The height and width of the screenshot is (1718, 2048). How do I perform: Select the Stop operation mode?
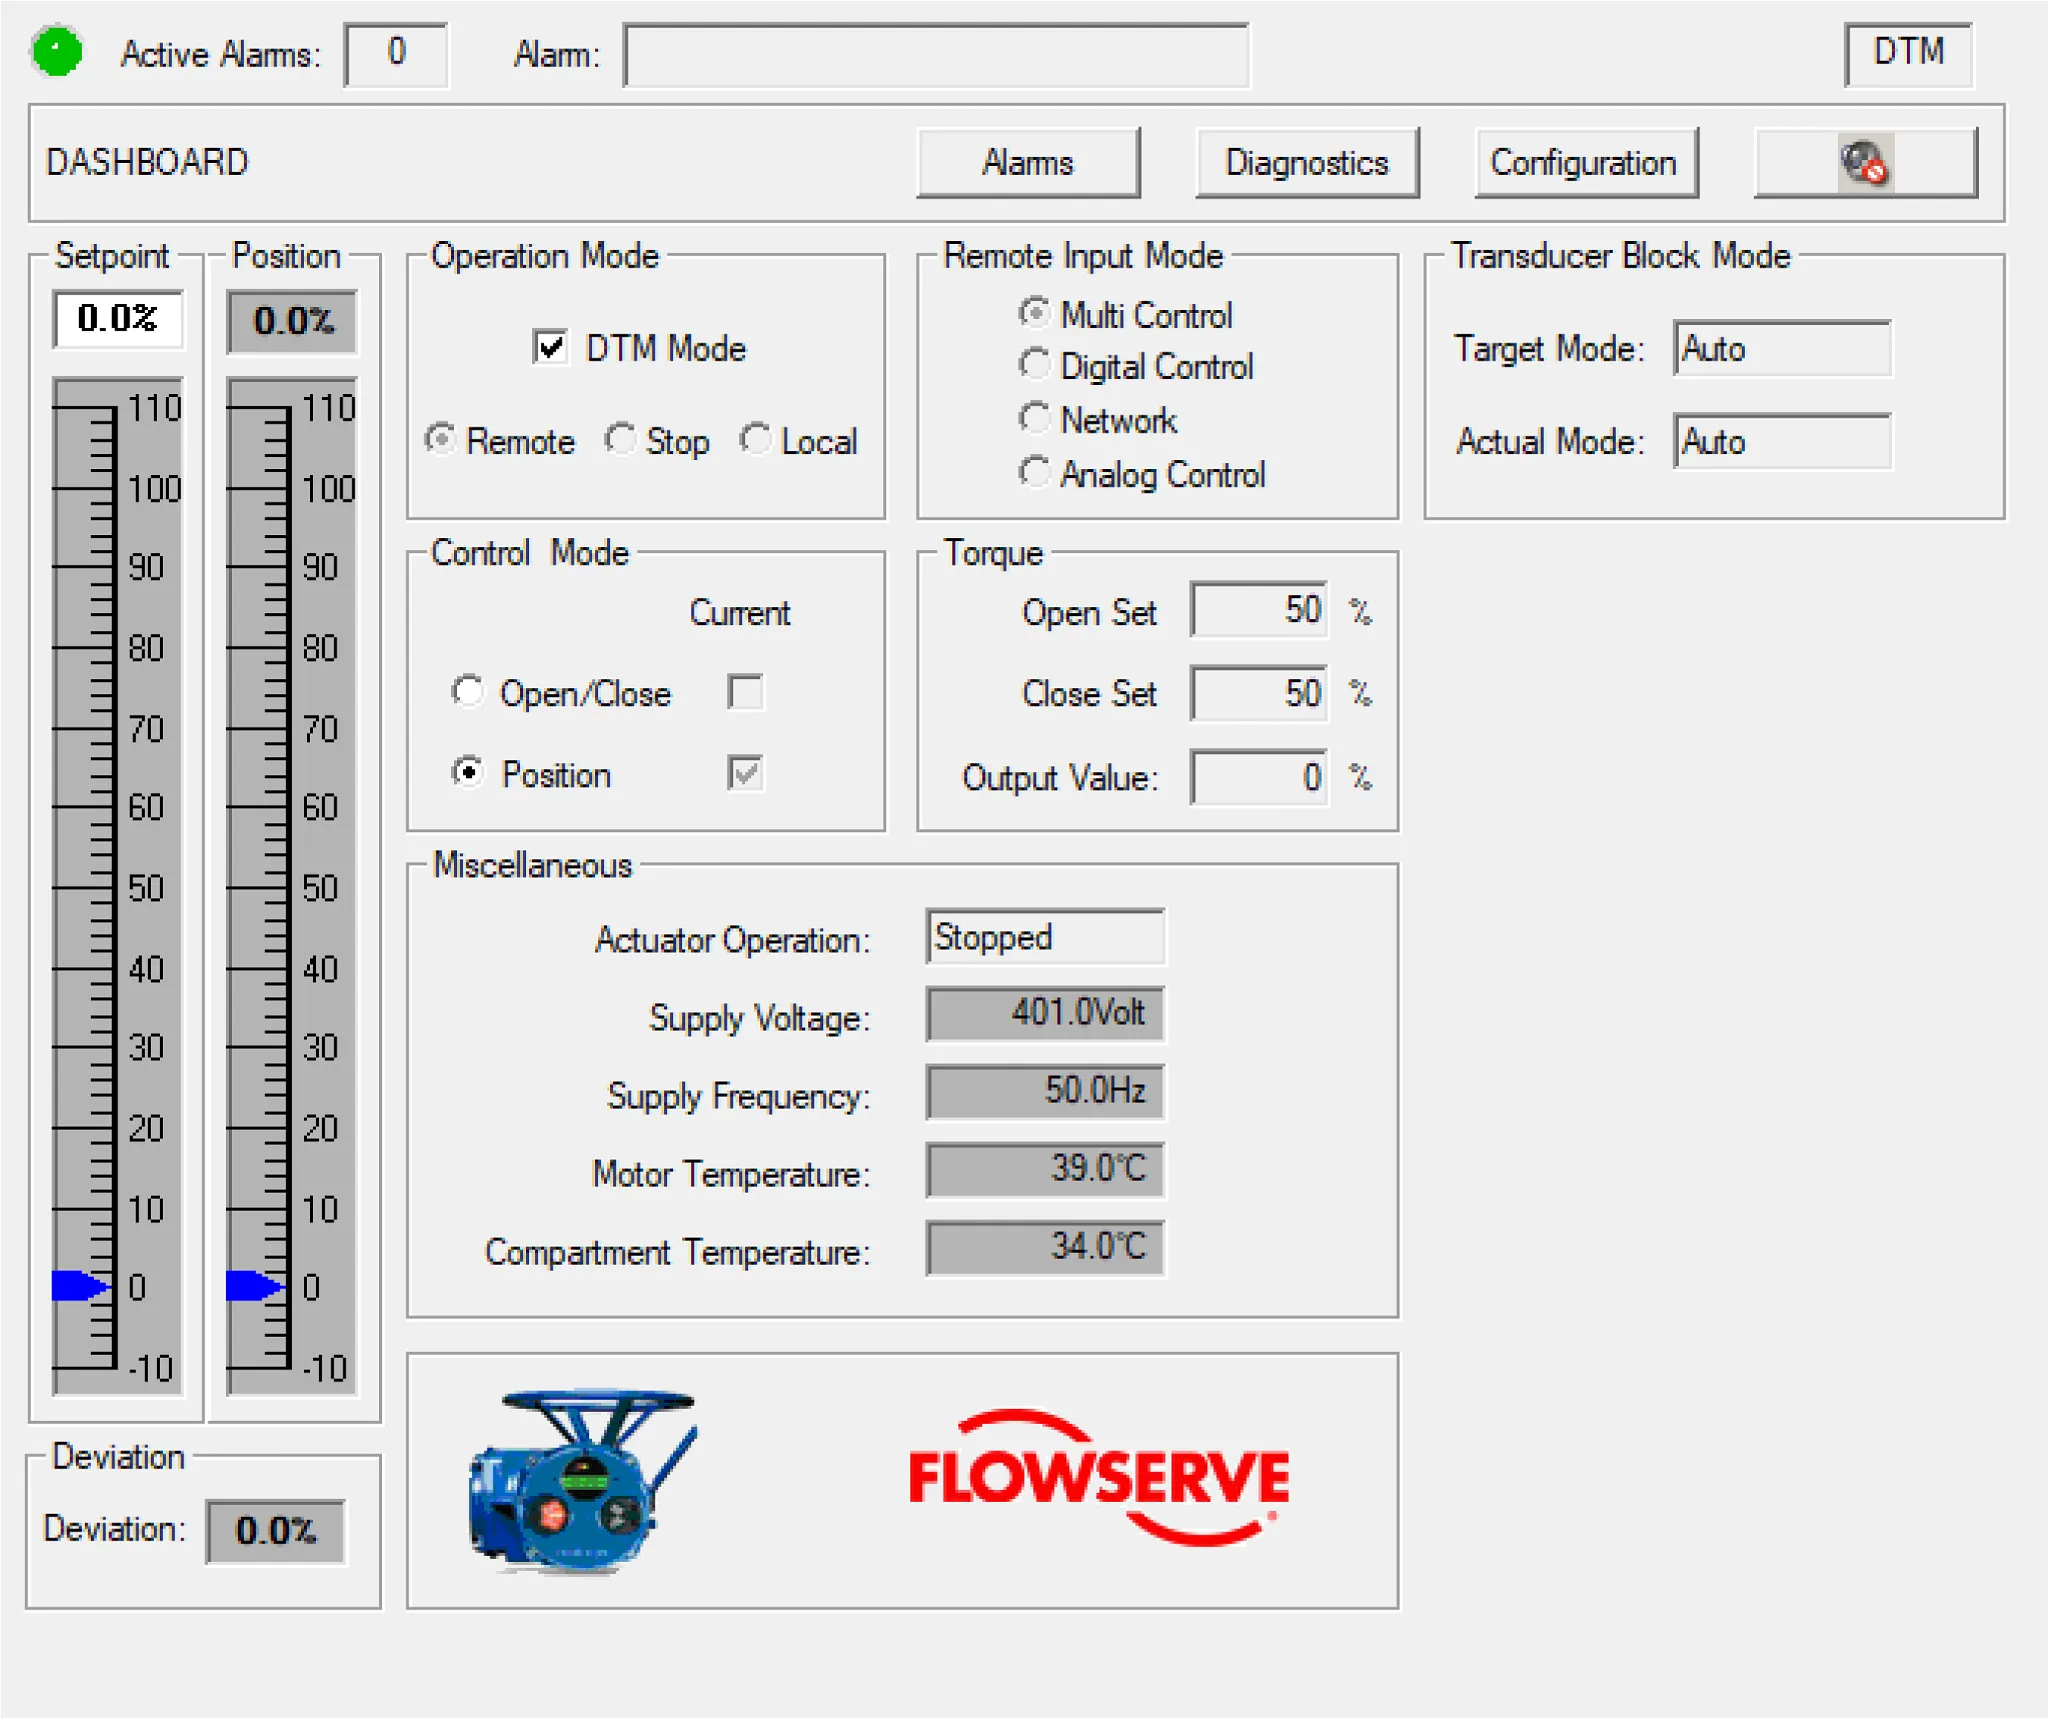[x=621, y=440]
